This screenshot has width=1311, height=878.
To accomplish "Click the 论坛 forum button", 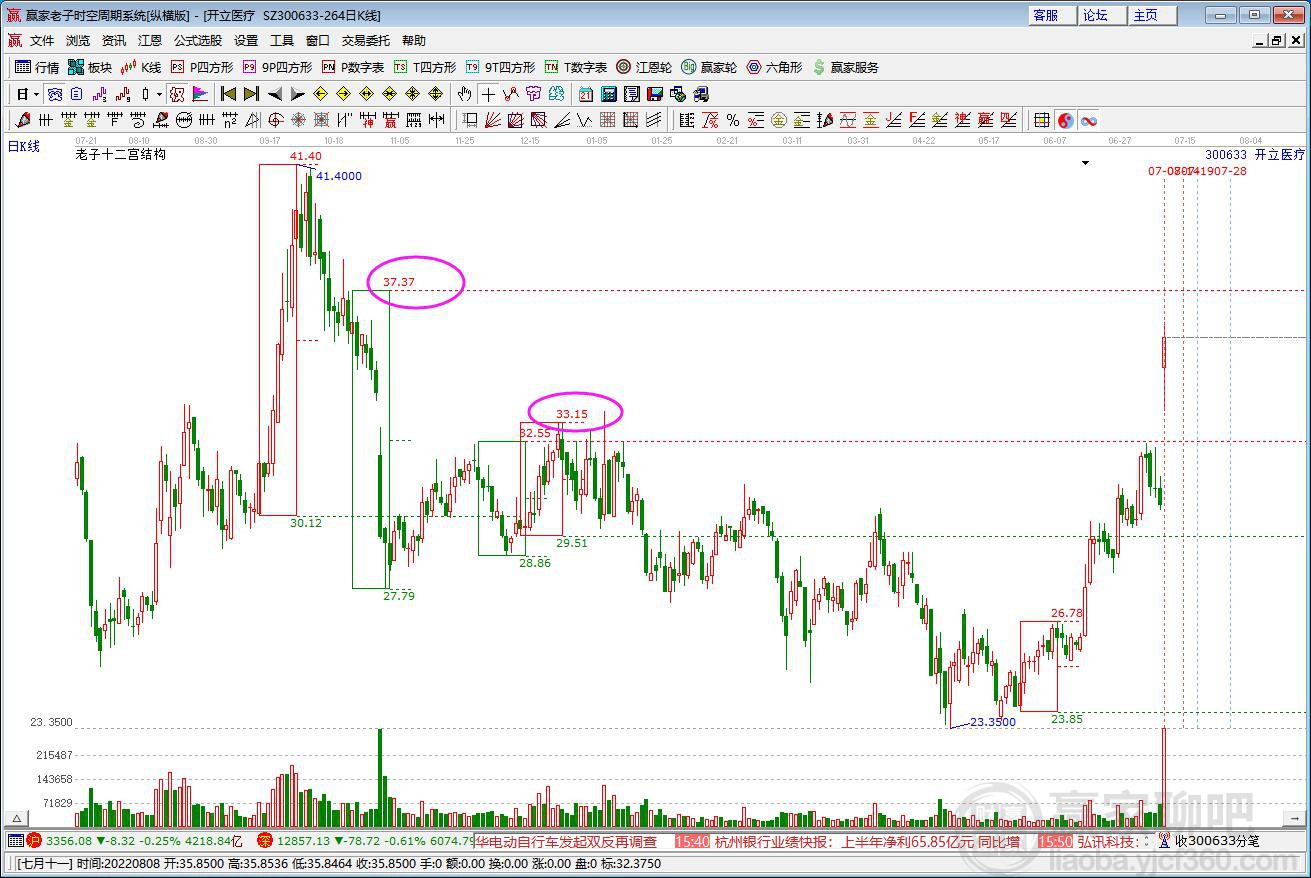I will point(1103,15).
